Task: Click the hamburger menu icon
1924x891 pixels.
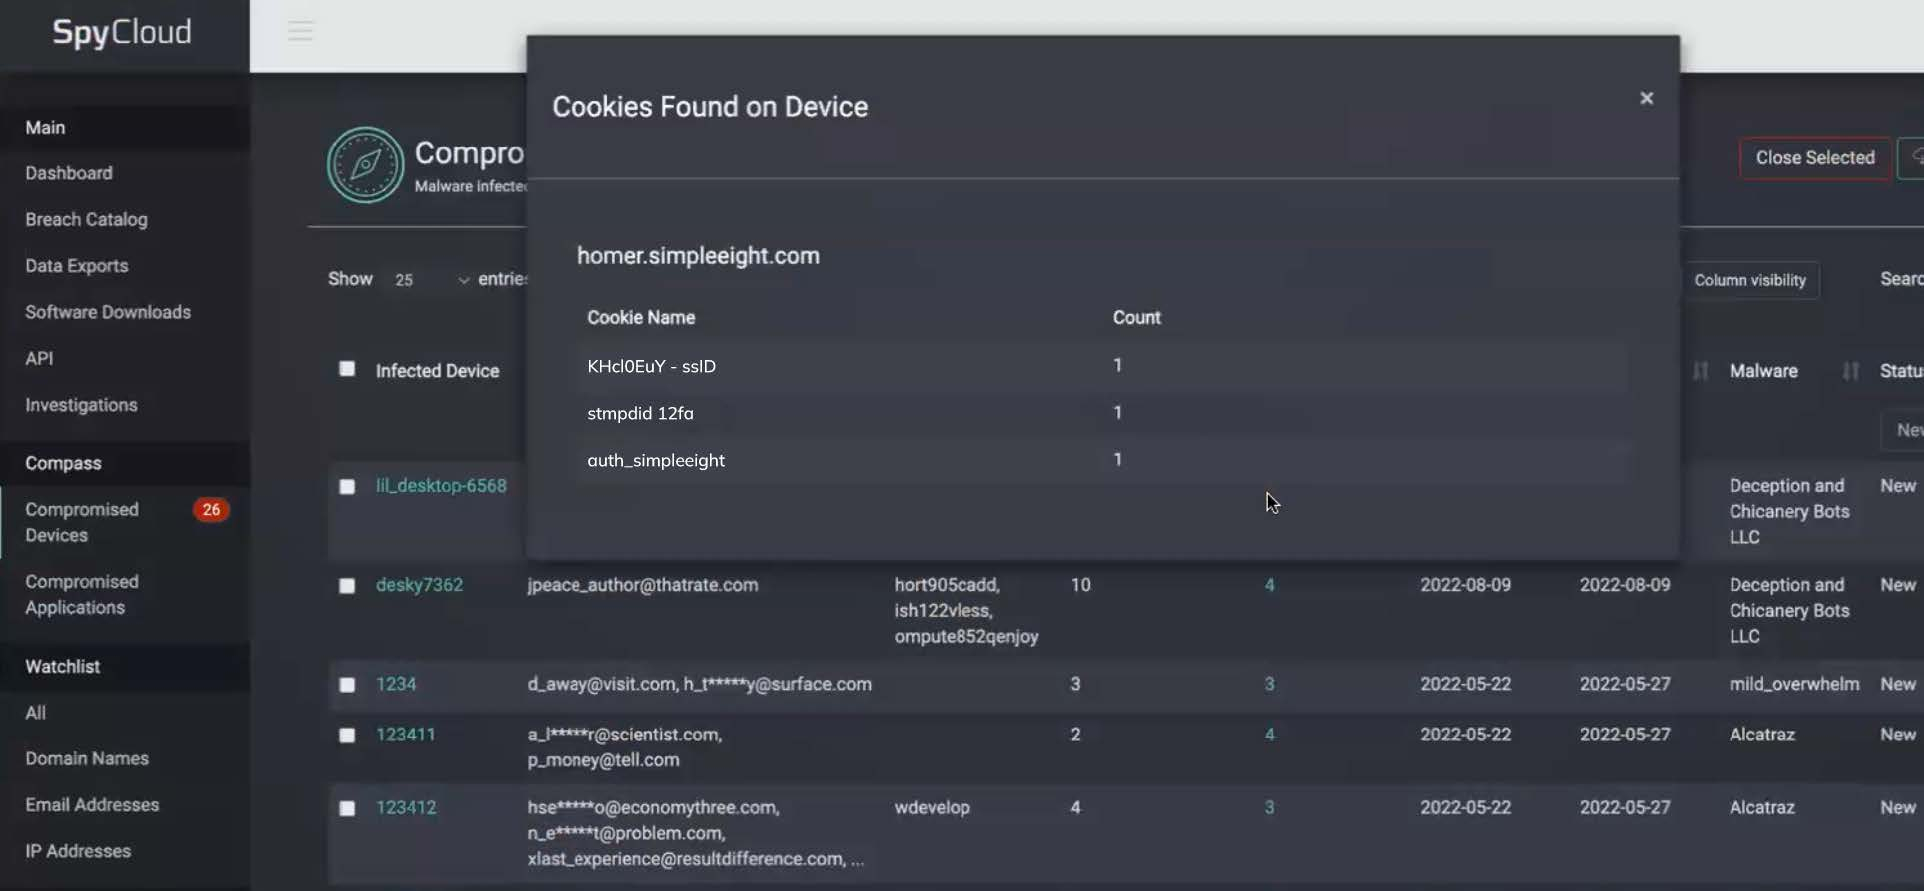Action: coord(300,31)
